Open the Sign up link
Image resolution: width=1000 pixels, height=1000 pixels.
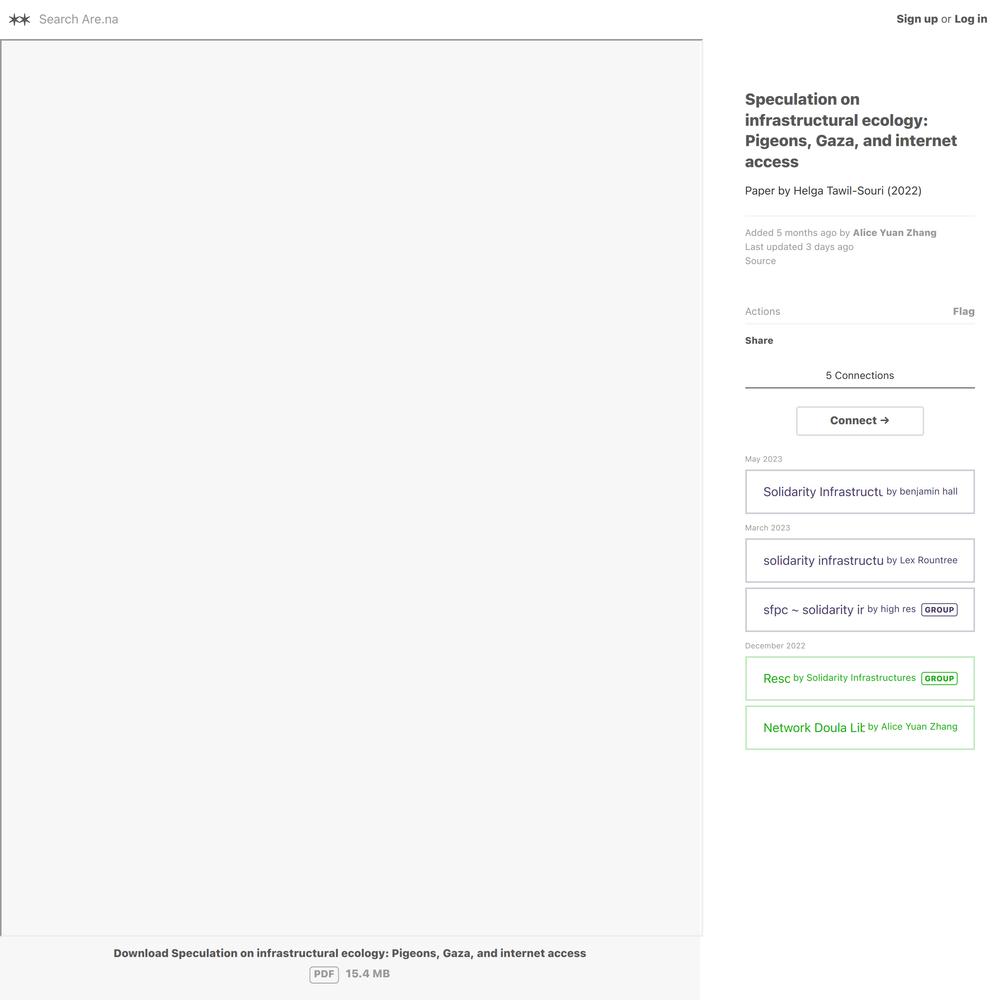pyautogui.click(x=916, y=19)
